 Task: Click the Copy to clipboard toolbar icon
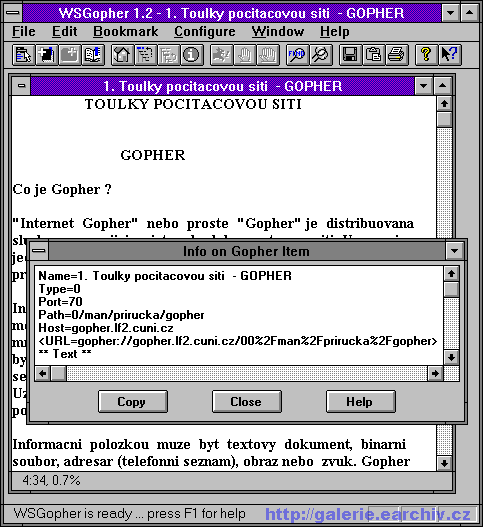click(373, 55)
